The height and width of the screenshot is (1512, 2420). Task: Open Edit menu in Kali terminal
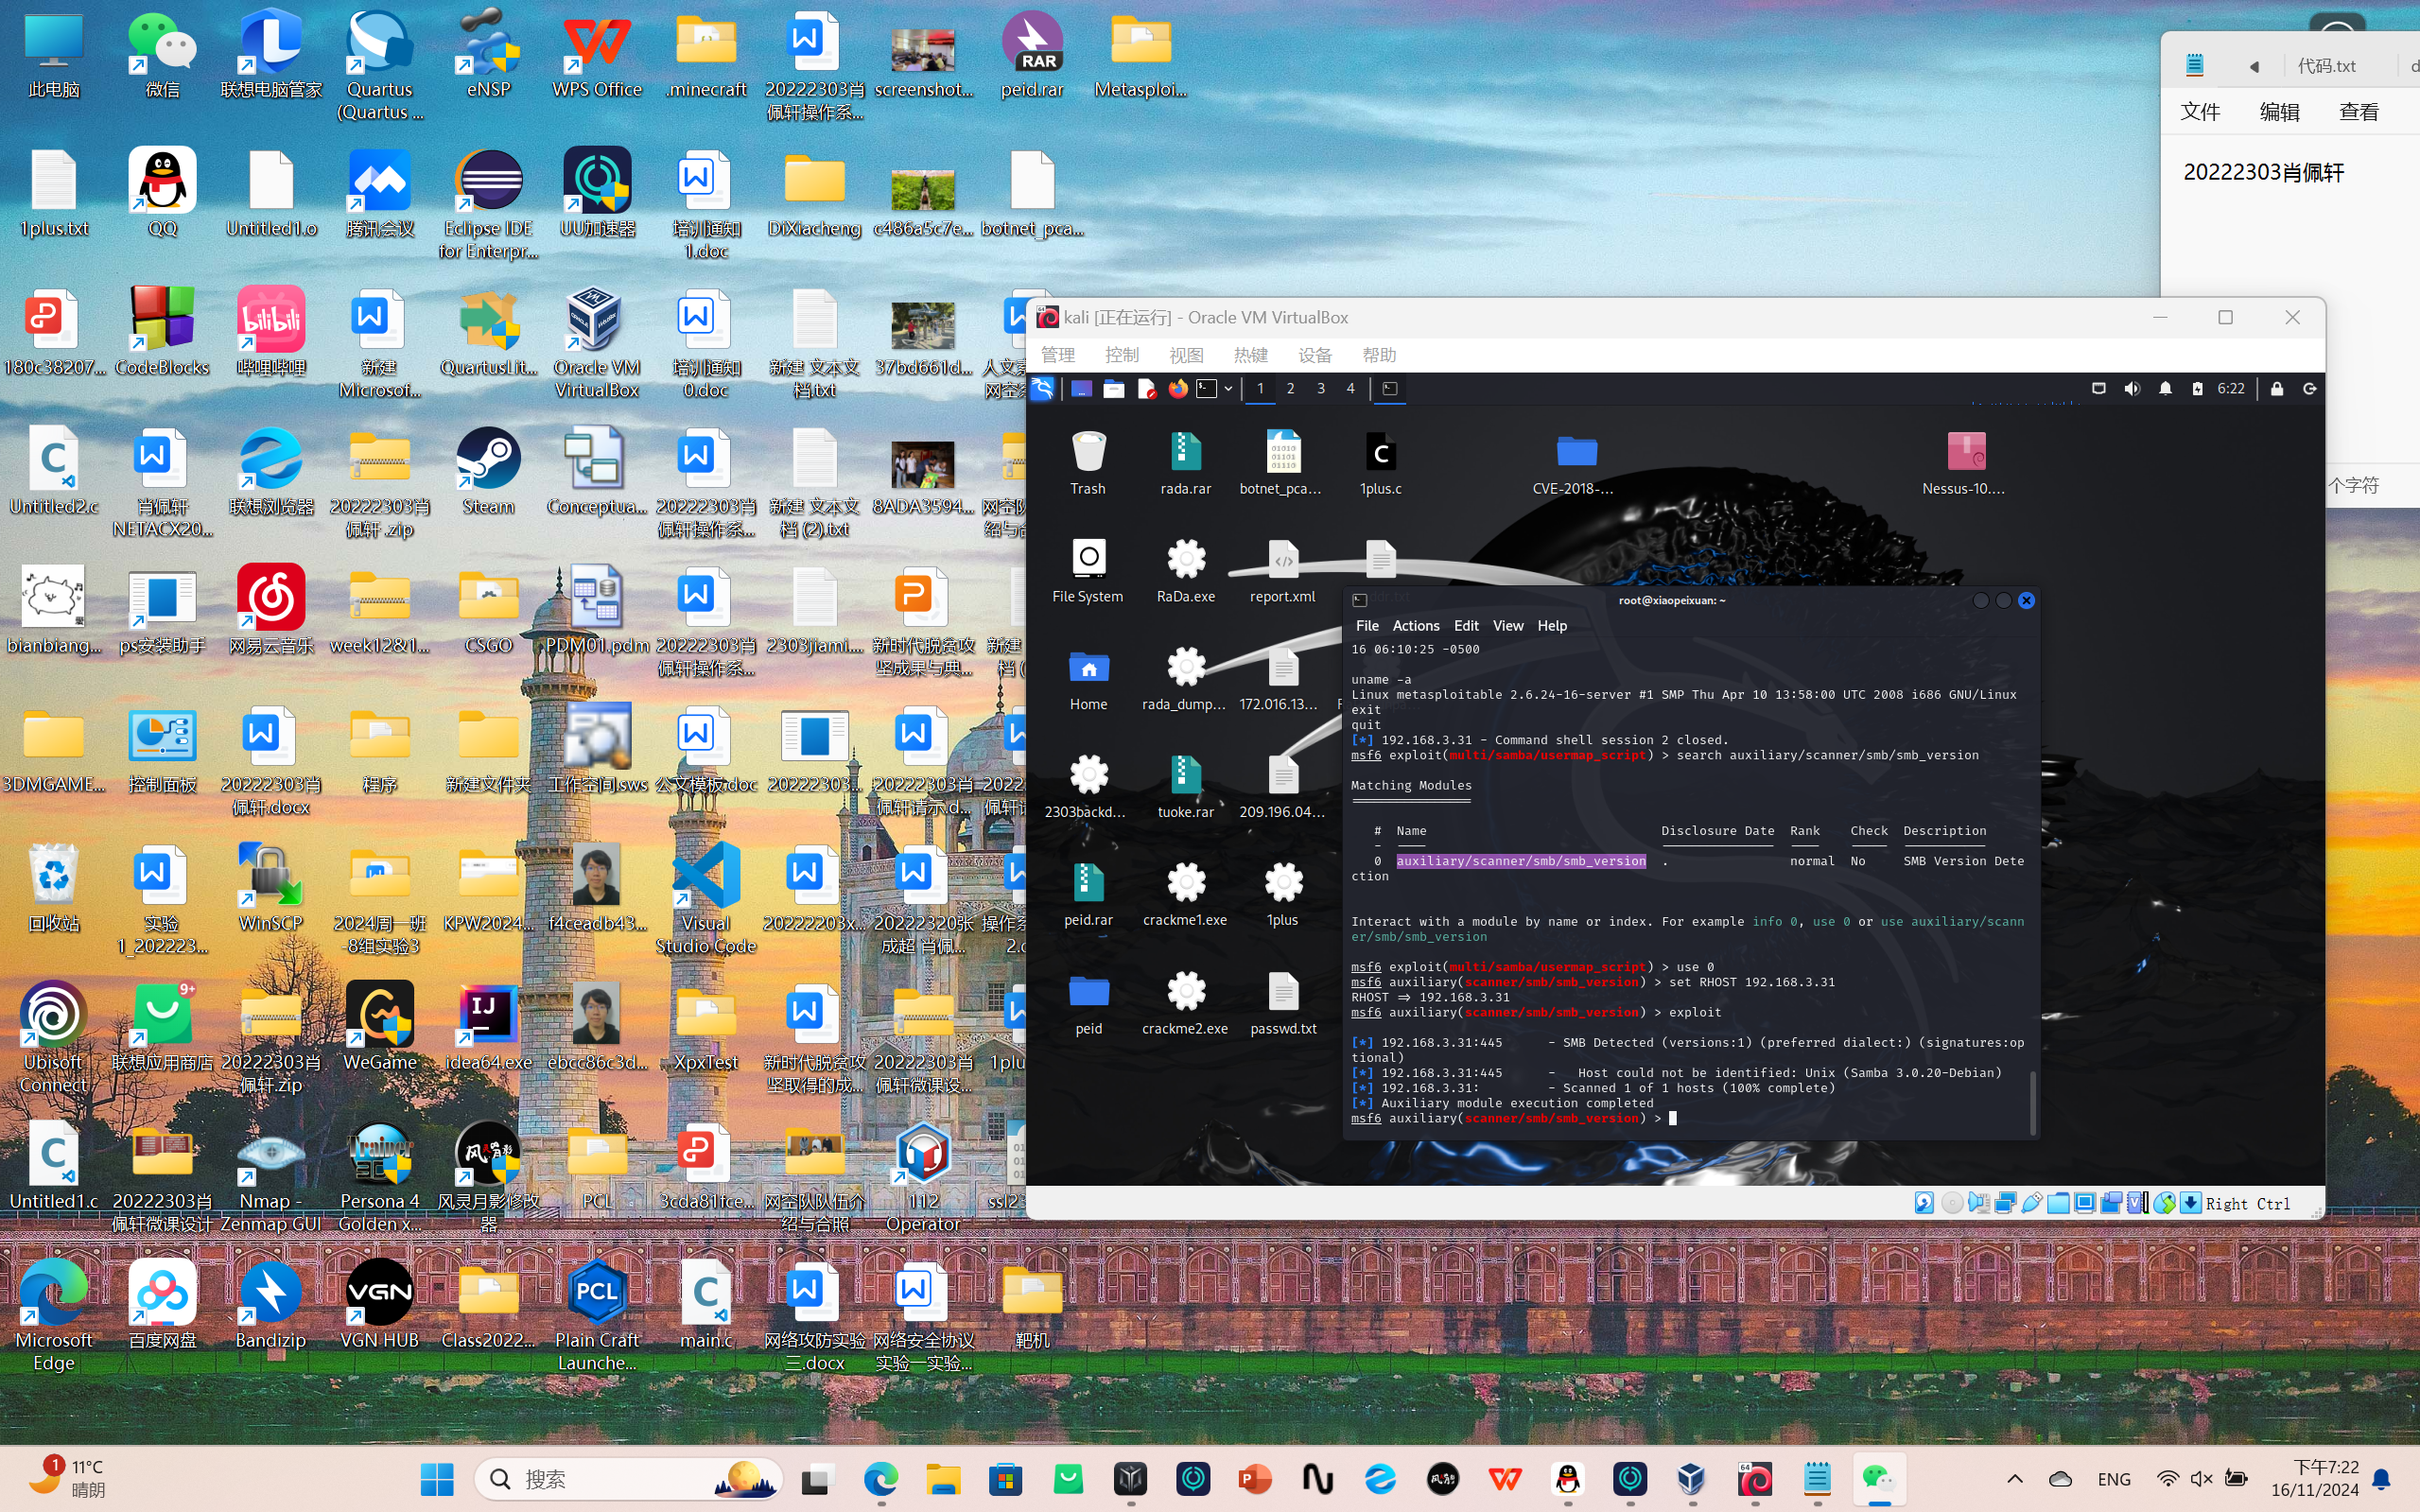point(1466,625)
